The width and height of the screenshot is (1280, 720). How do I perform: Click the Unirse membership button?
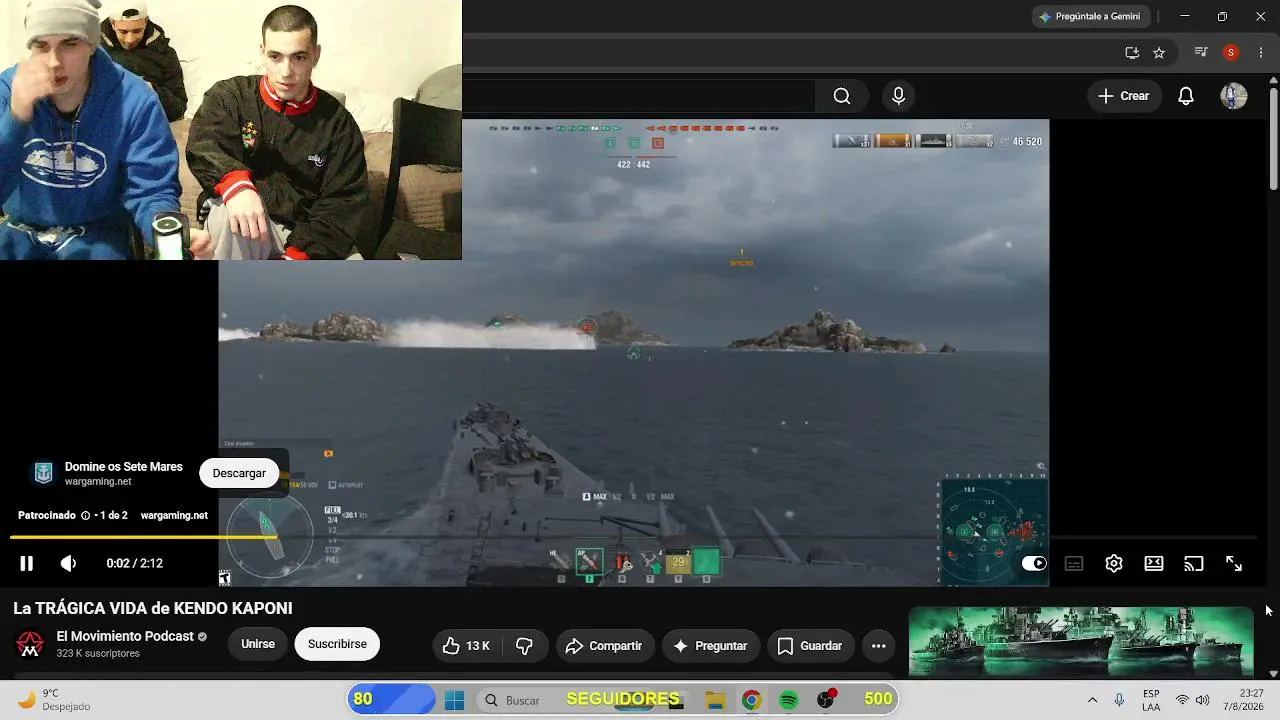click(258, 644)
